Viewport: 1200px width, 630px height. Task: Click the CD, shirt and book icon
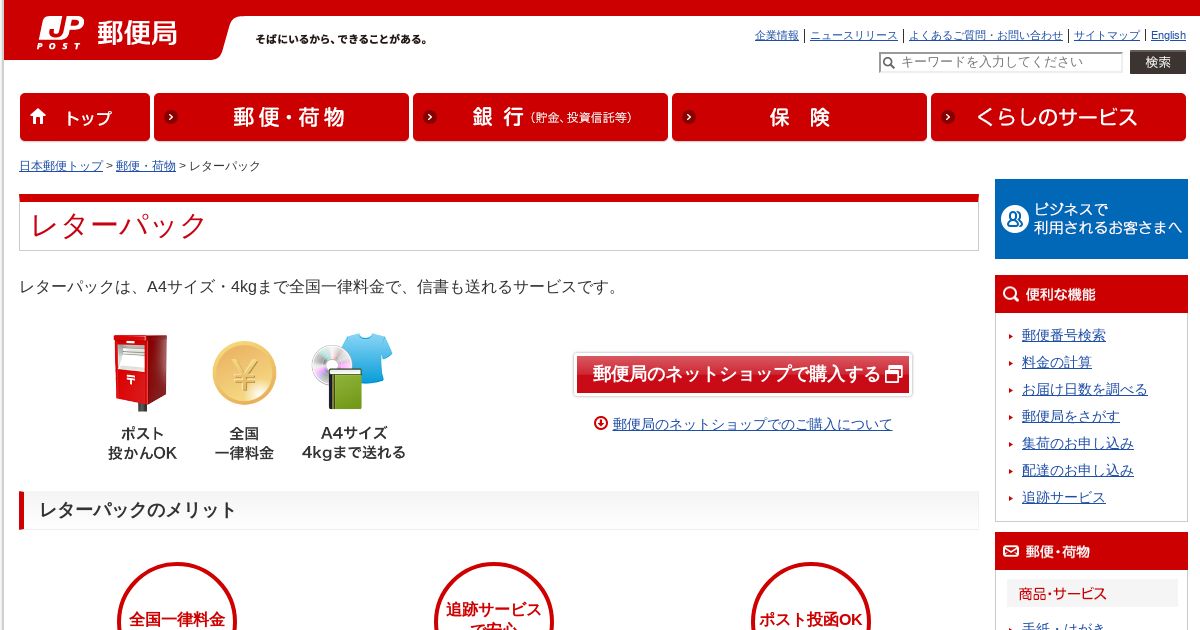352,371
